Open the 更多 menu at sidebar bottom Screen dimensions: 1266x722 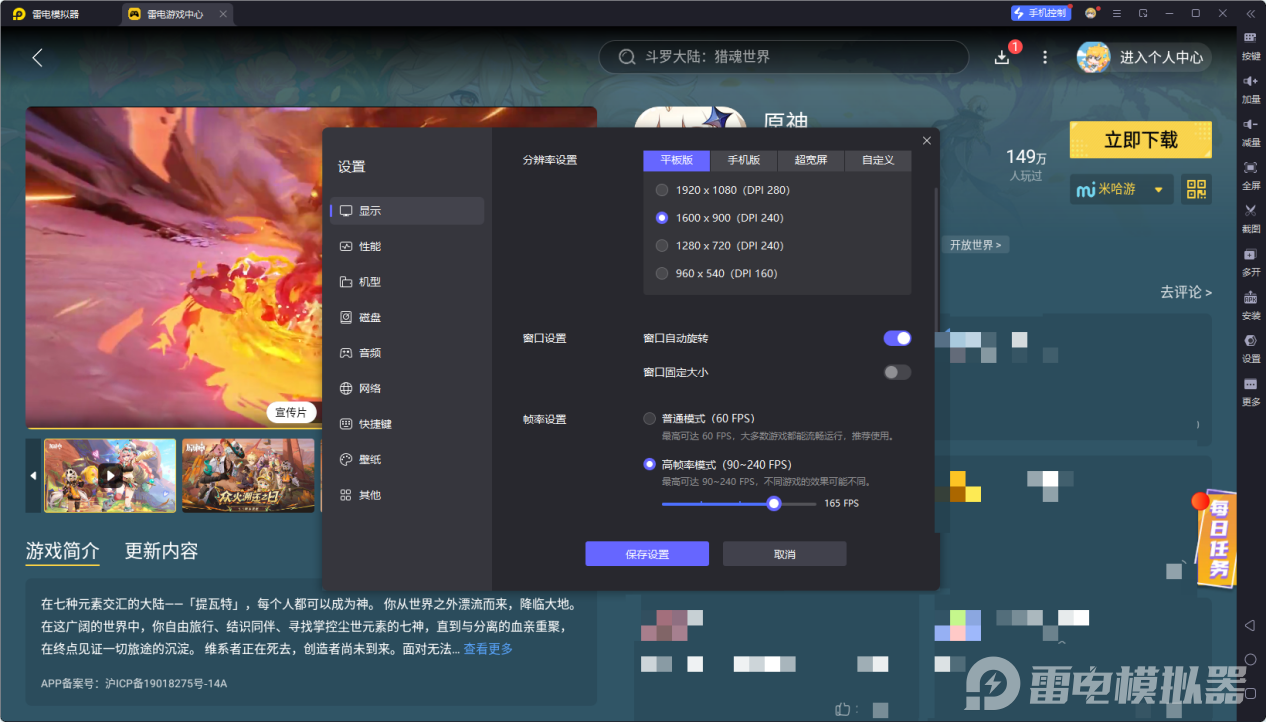pos(1250,394)
